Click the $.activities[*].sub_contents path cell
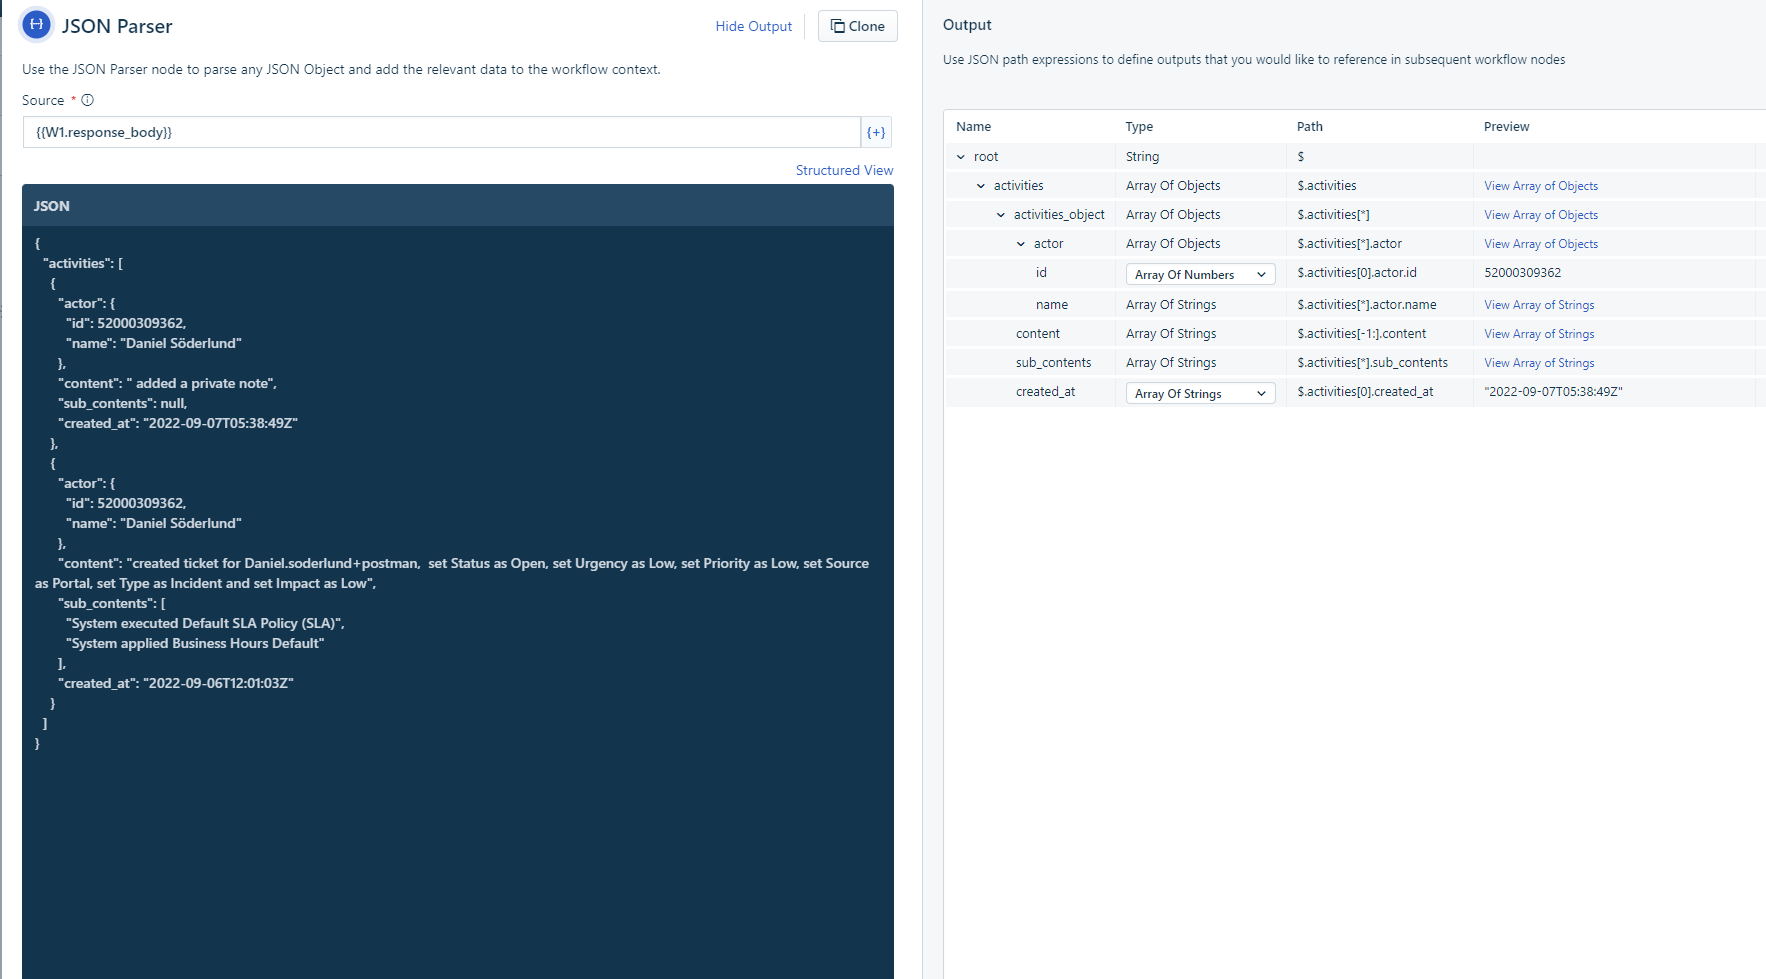1766x979 pixels. pos(1372,362)
